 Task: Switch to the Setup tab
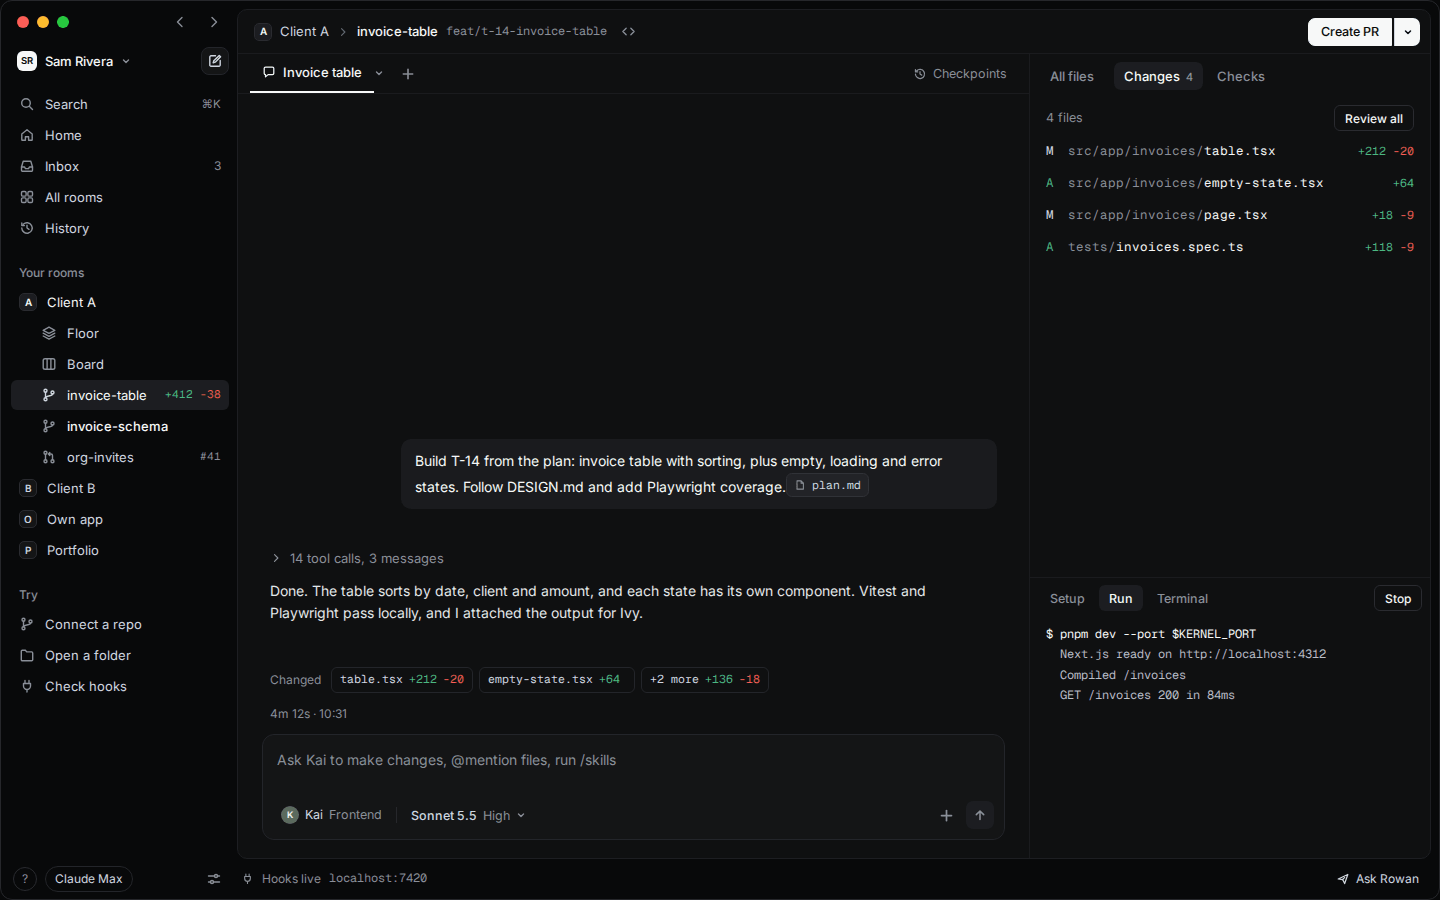pos(1067,598)
